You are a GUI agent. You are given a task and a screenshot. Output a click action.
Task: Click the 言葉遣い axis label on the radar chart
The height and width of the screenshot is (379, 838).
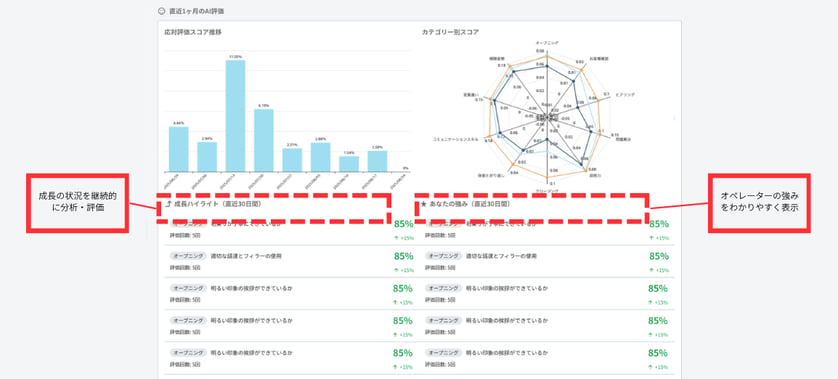click(470, 94)
